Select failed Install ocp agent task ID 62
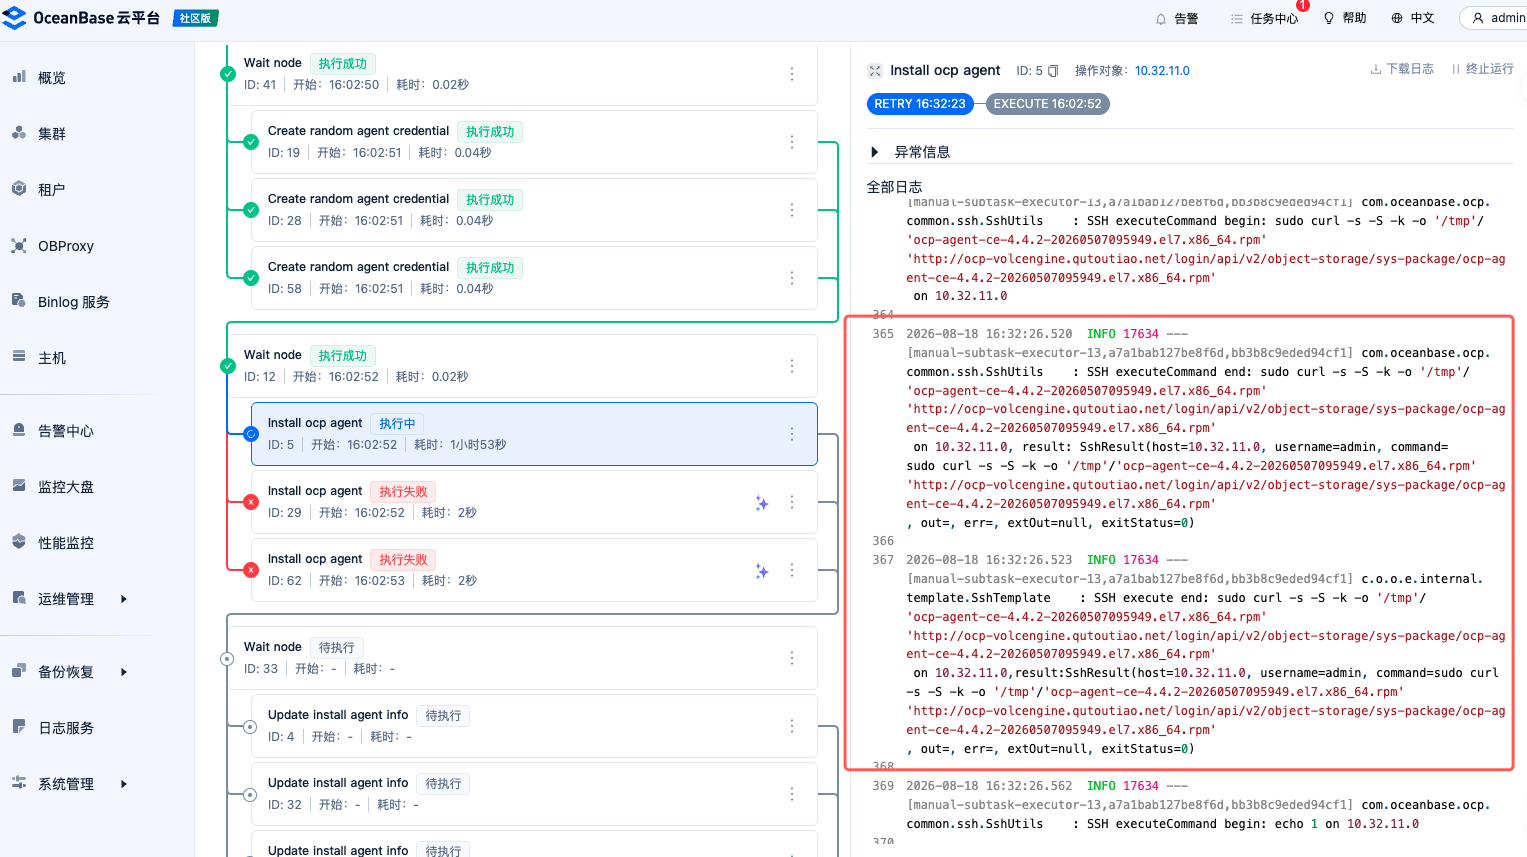The width and height of the screenshot is (1527, 857). 534,570
